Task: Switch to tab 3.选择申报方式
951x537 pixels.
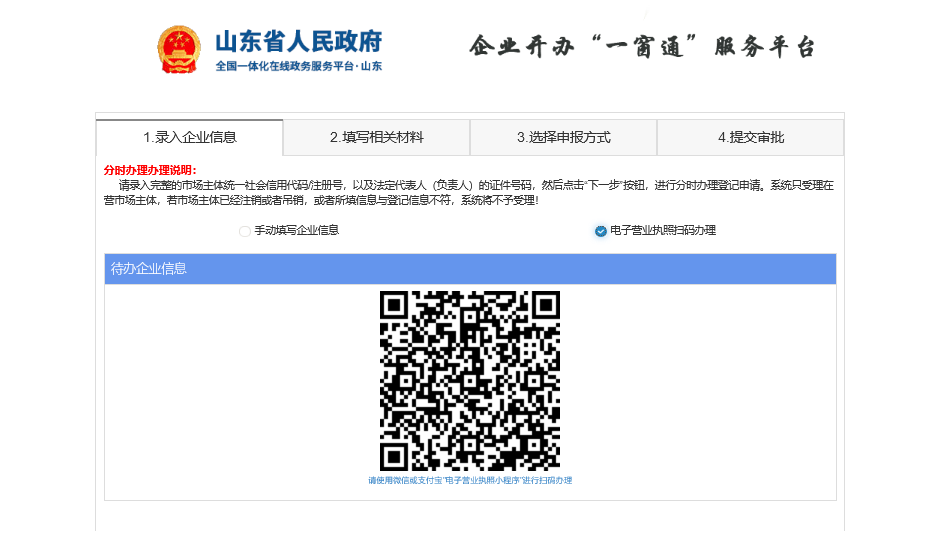Action: point(563,137)
